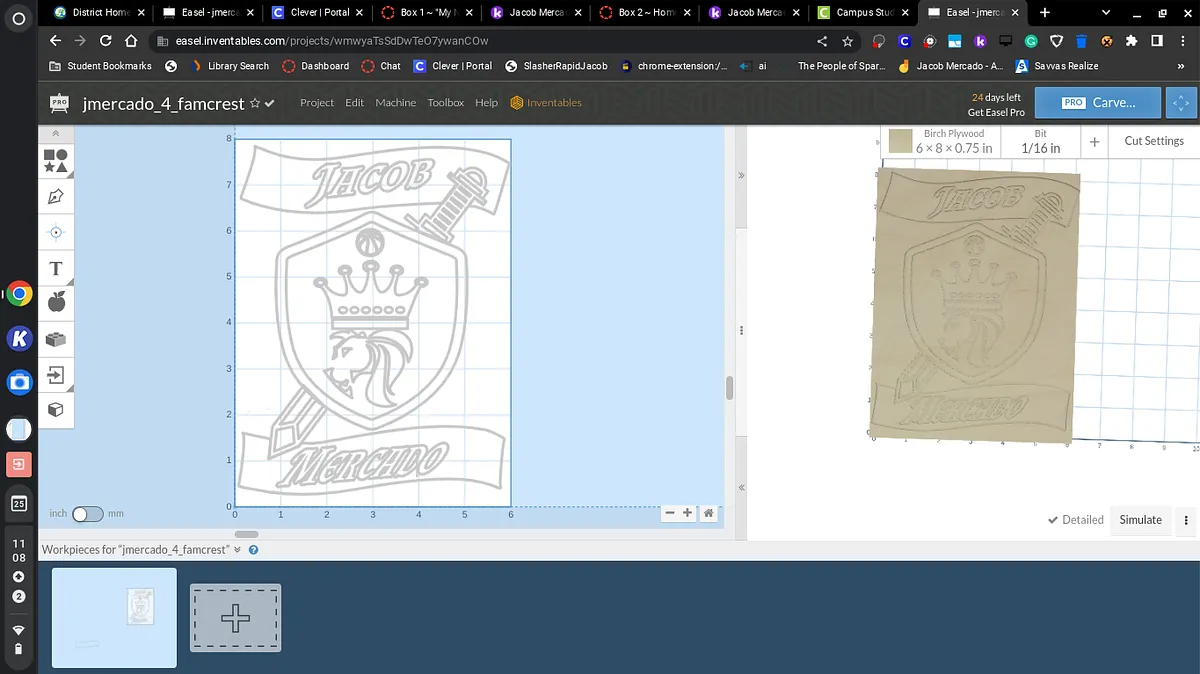The height and width of the screenshot is (674, 1200).
Task: Select the Pen drawing tool
Action: pyautogui.click(x=56, y=196)
